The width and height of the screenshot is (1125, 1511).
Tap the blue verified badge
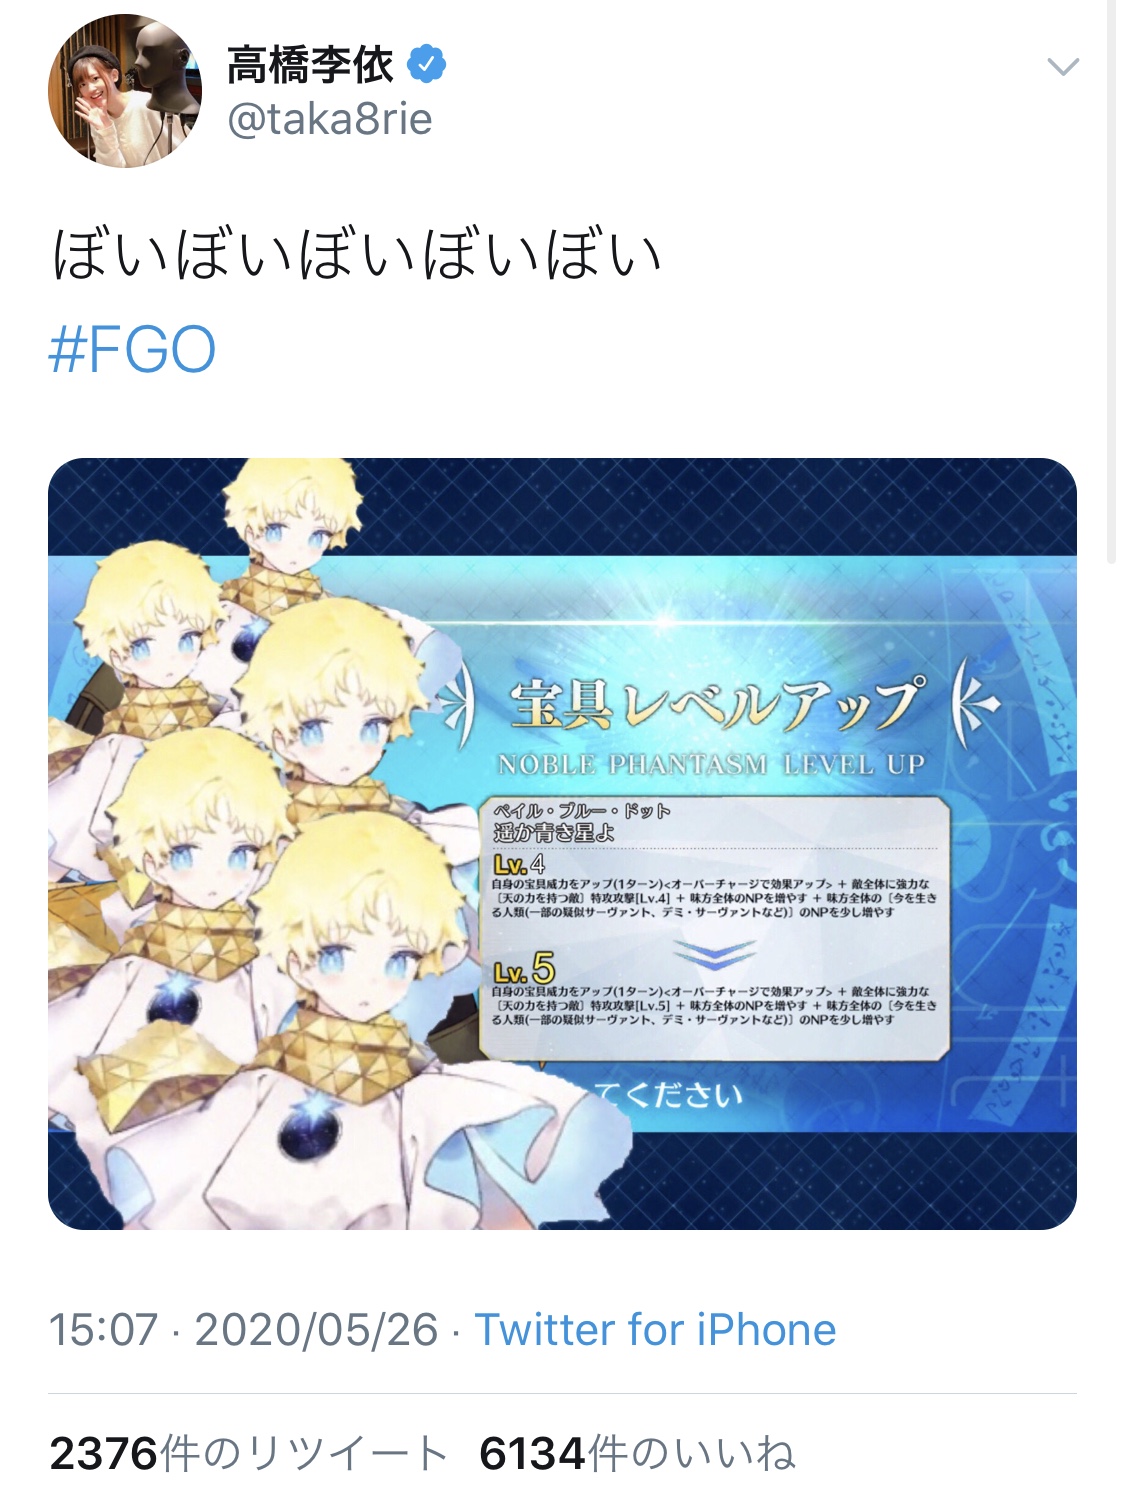(427, 65)
